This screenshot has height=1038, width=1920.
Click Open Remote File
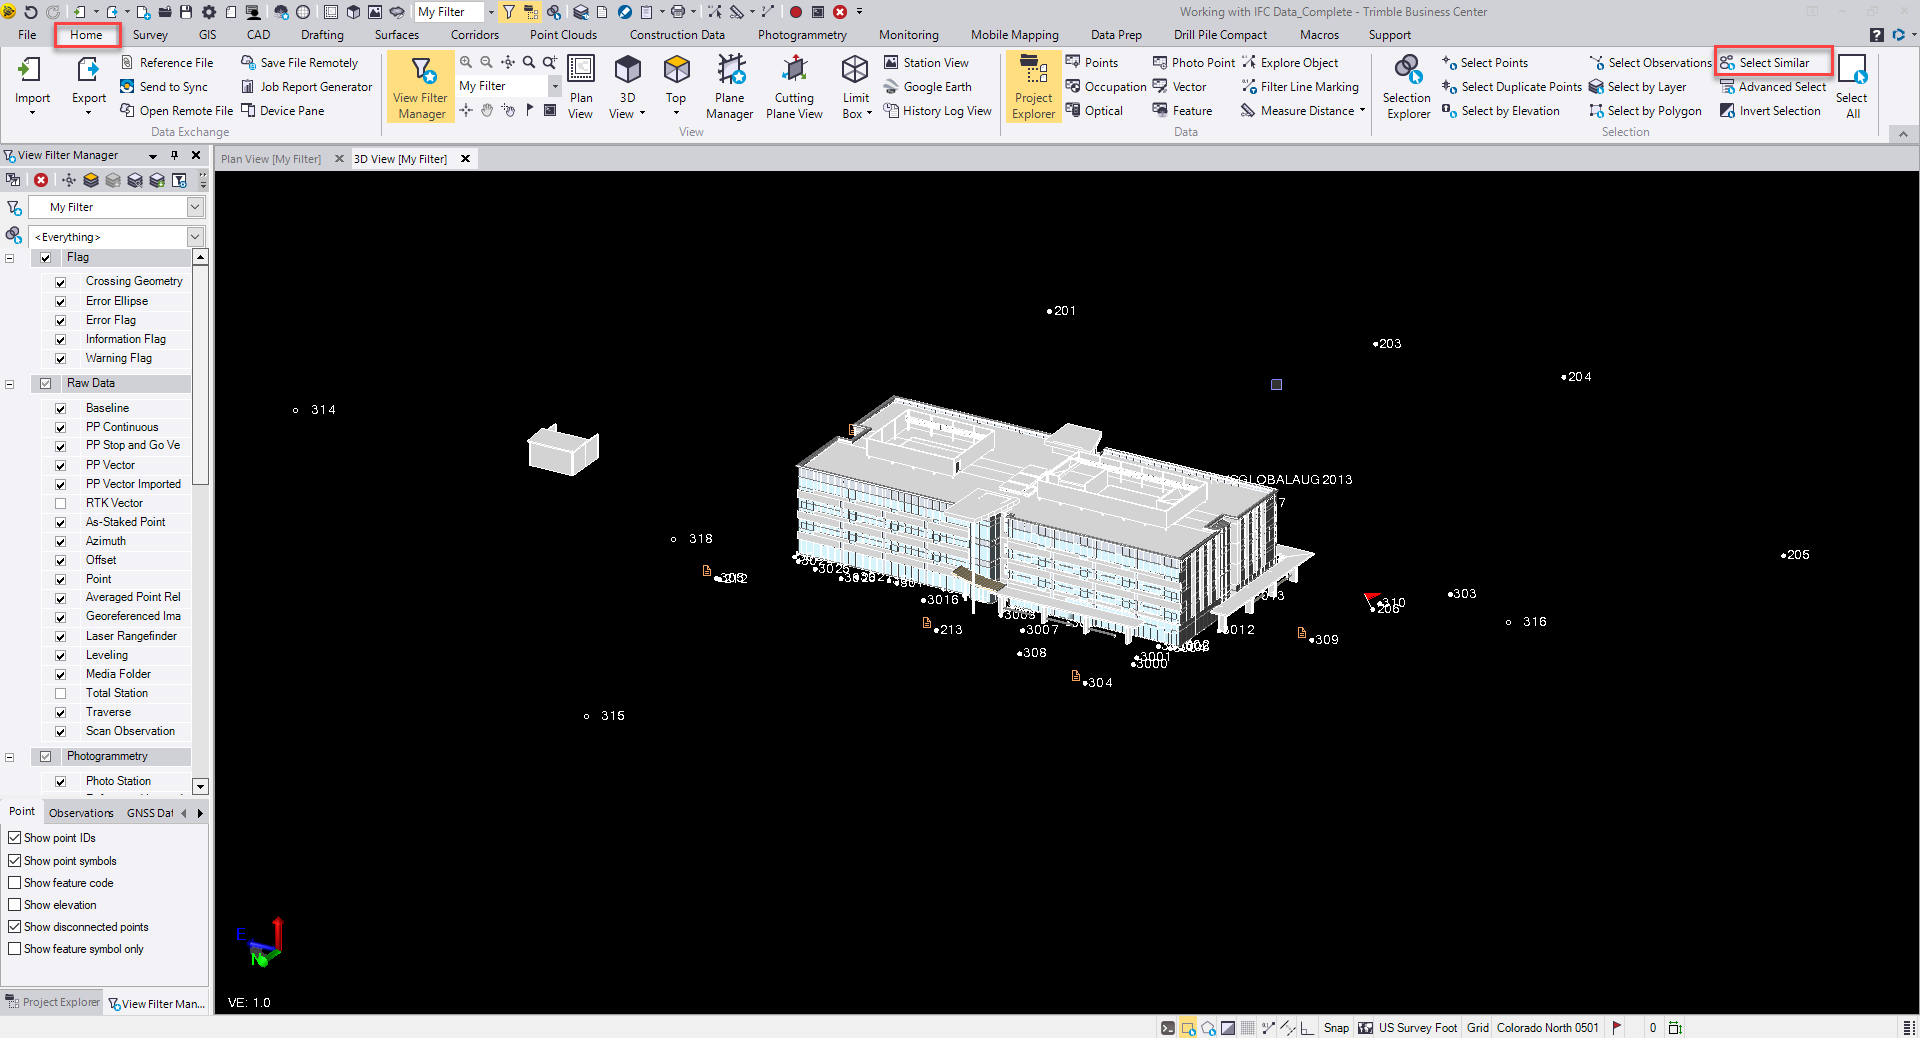(176, 111)
